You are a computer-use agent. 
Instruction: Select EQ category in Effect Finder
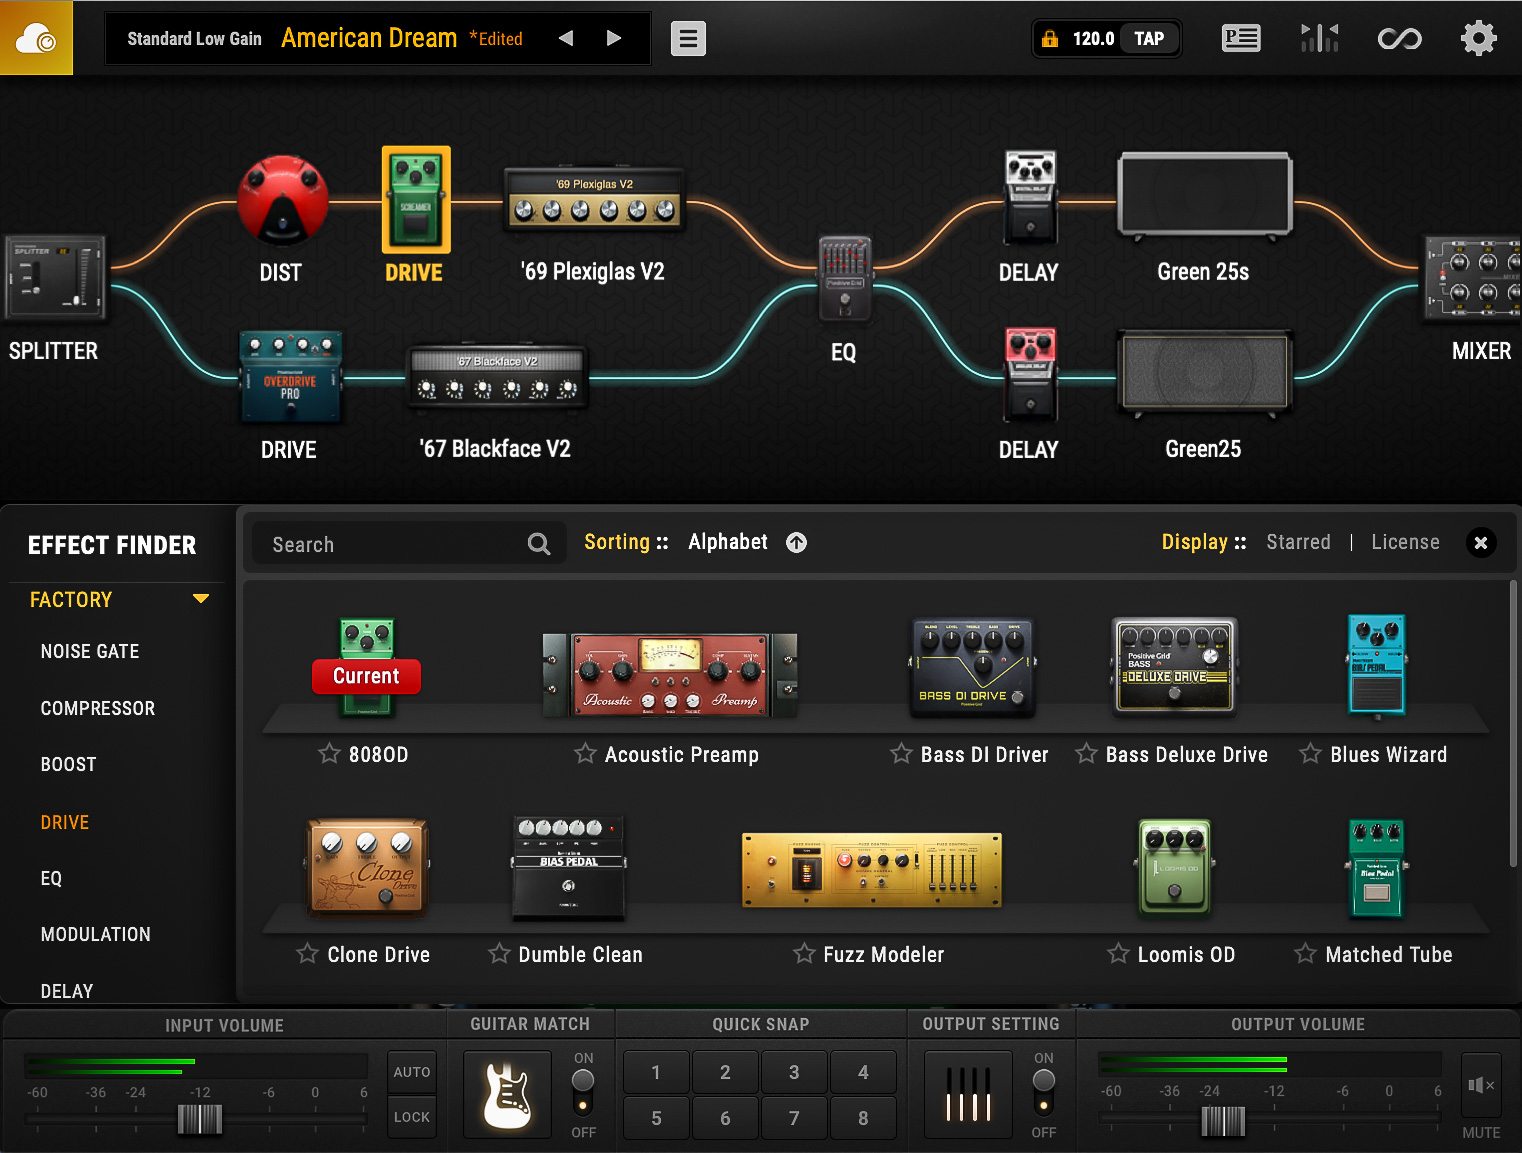click(x=51, y=878)
